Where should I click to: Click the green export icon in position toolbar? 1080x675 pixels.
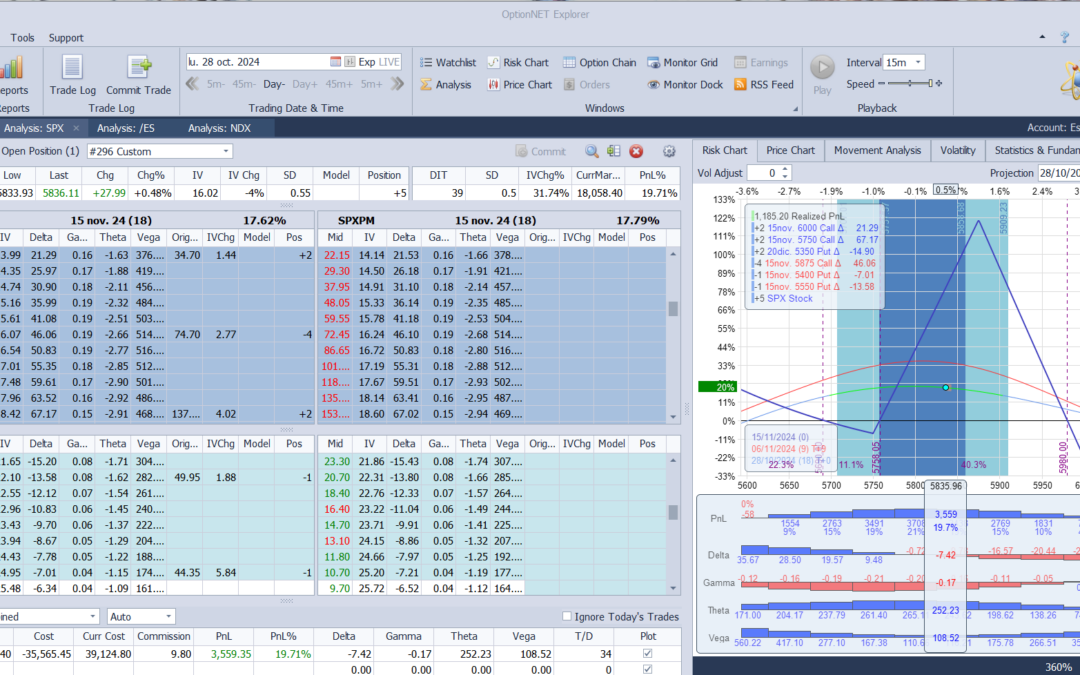click(x=614, y=152)
